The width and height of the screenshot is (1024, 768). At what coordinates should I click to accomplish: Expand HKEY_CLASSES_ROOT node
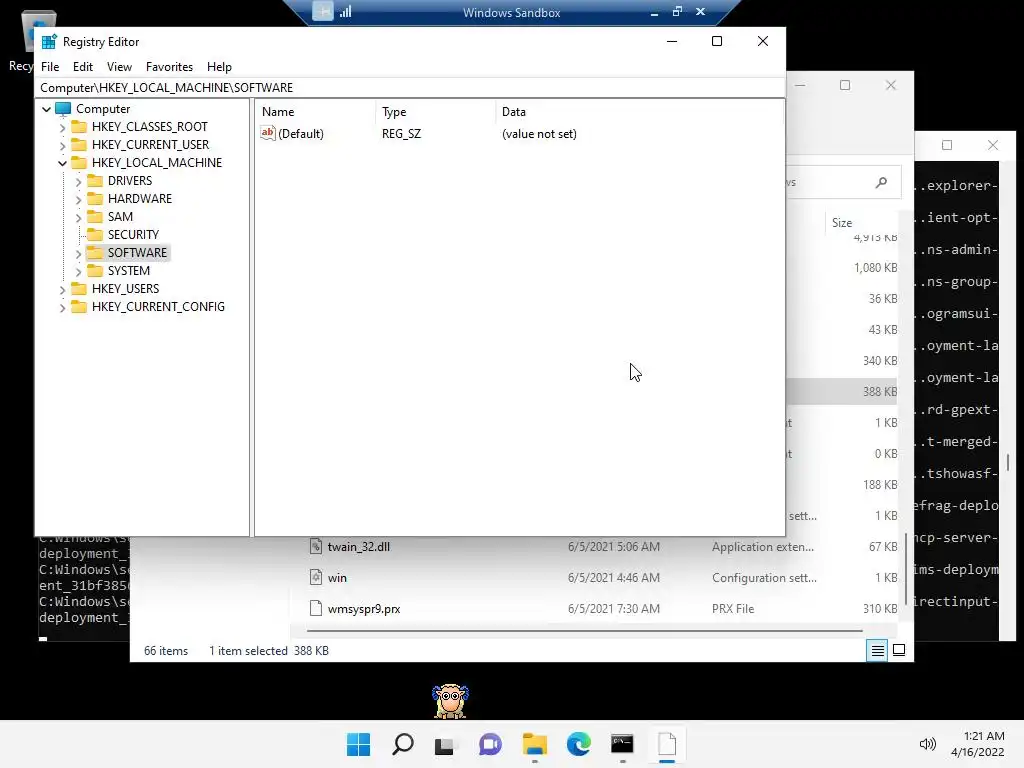(63, 127)
